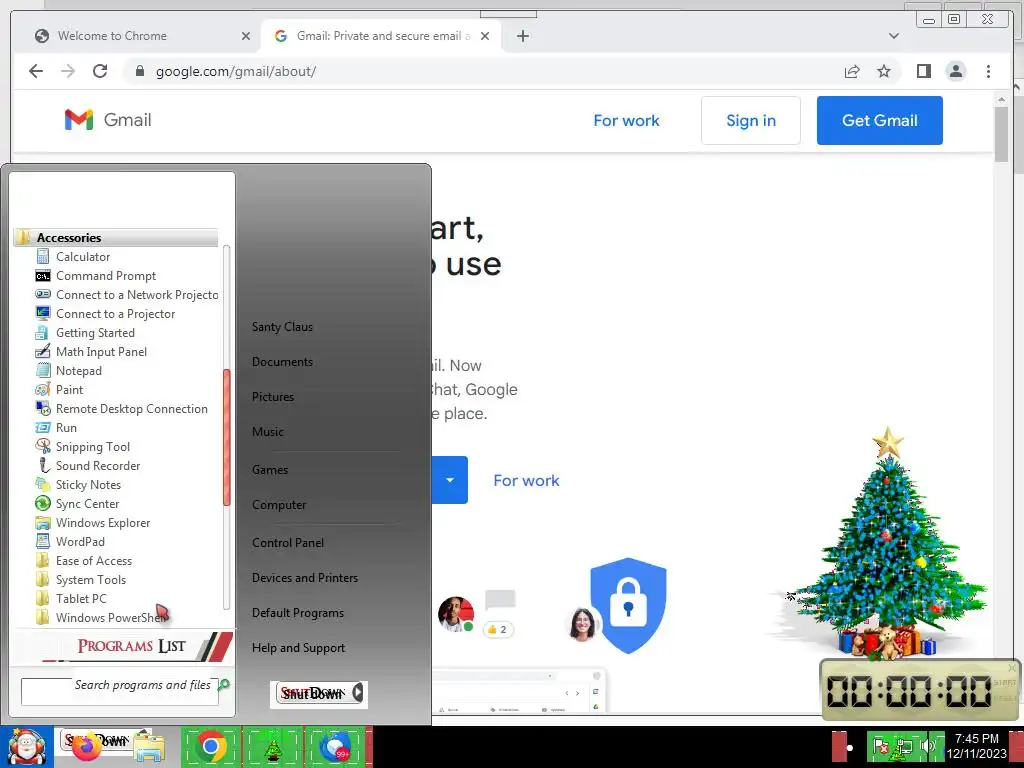Launch WordPad
The width and height of the screenshot is (1024, 768).
[80, 541]
